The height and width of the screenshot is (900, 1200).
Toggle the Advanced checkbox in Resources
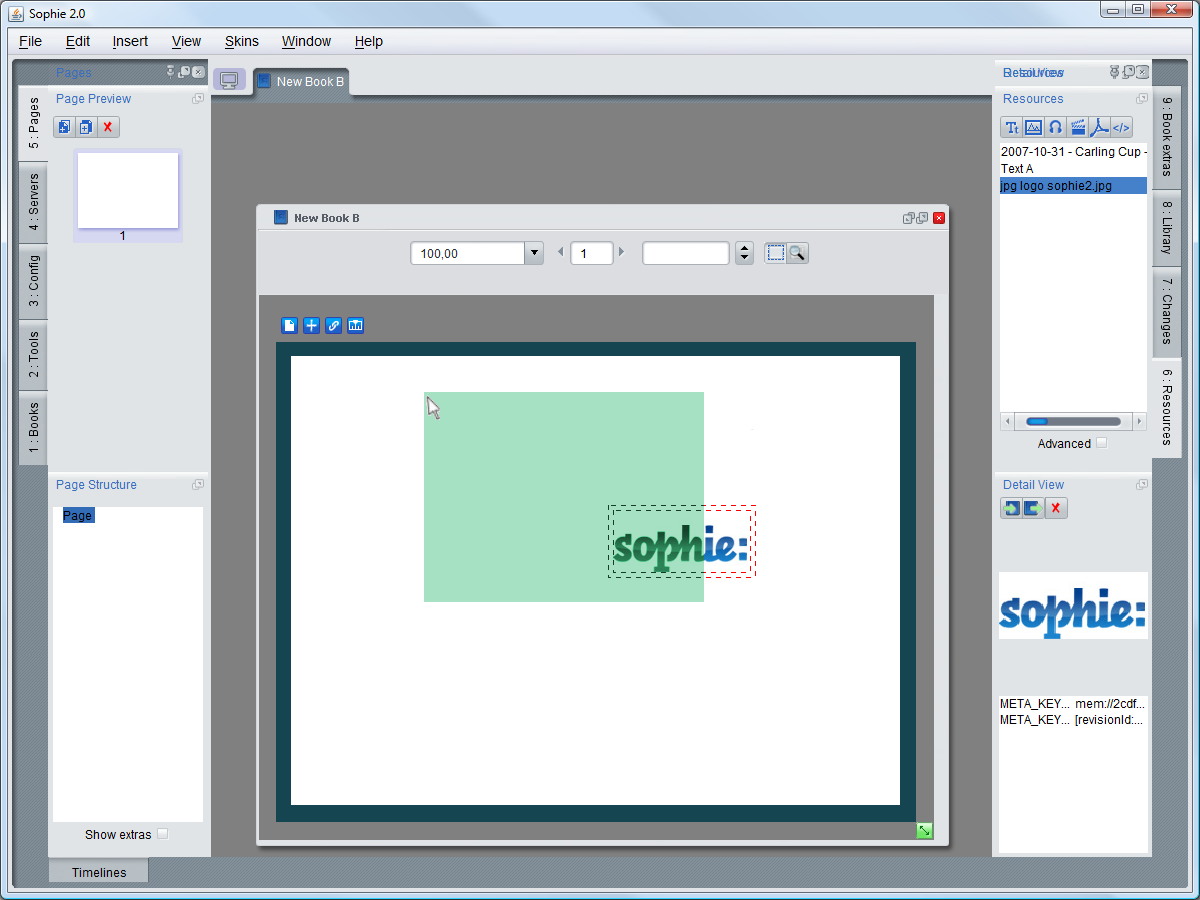click(x=1102, y=443)
